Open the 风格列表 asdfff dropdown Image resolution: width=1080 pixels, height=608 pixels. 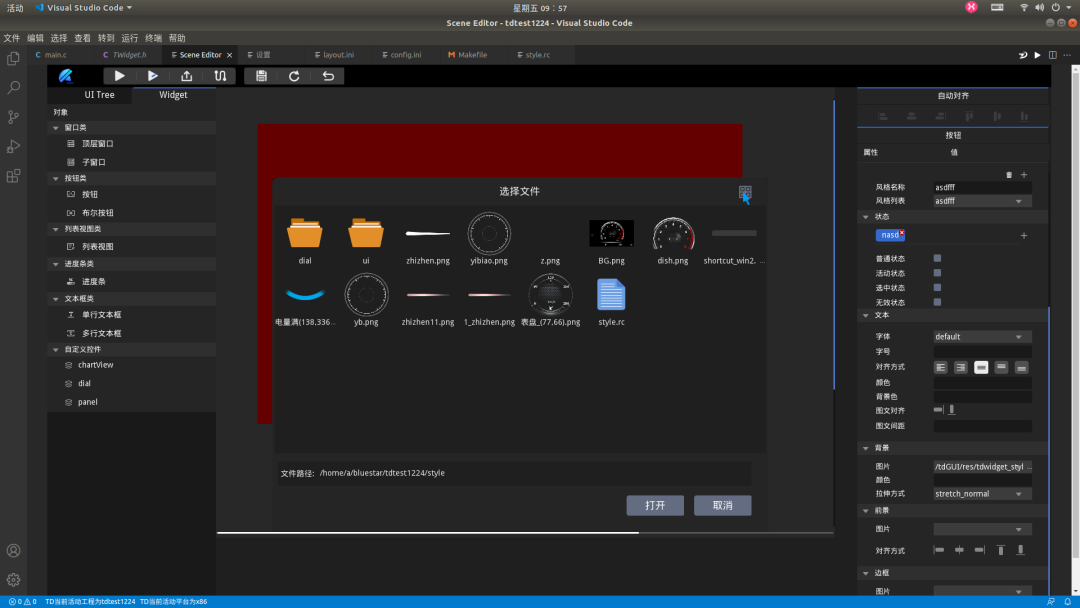(x=981, y=201)
